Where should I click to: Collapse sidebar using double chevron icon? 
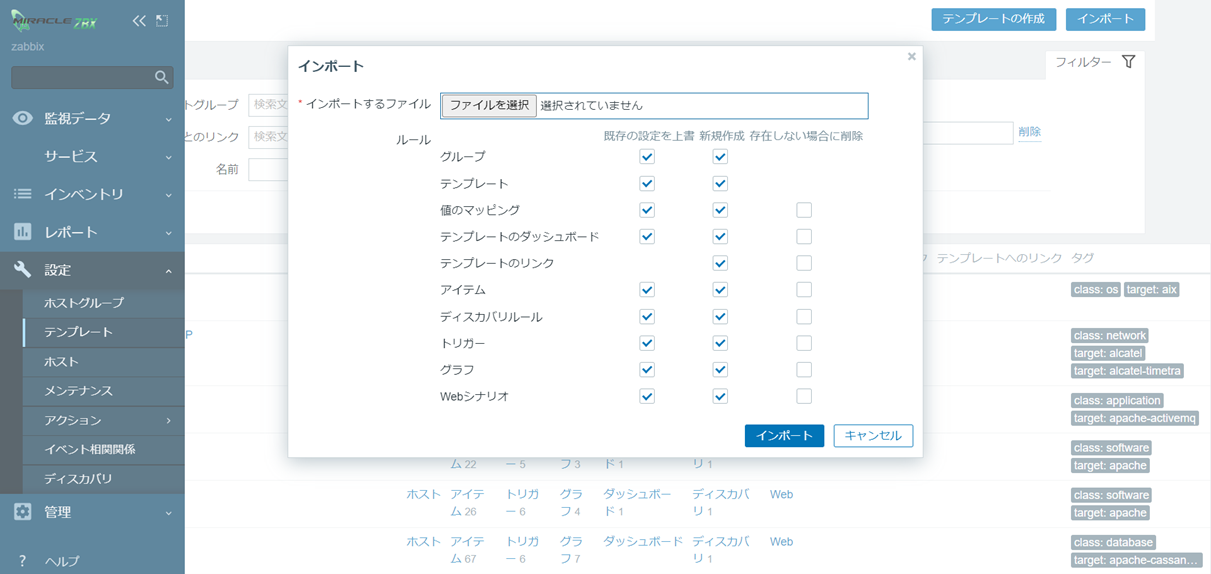pos(139,21)
